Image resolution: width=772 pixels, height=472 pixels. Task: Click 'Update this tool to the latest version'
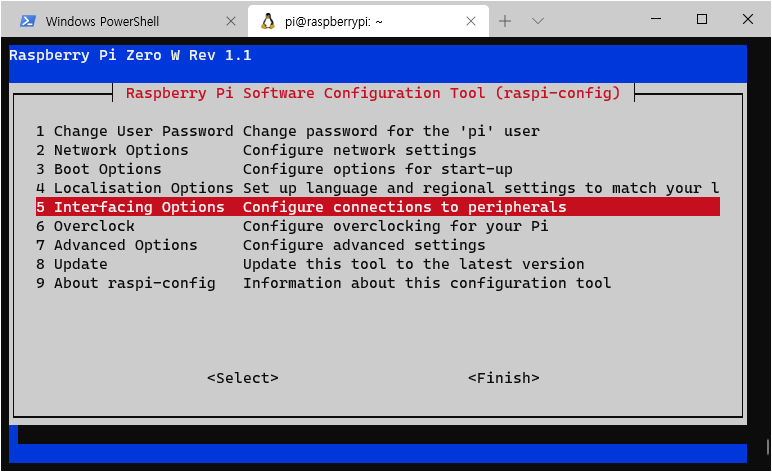click(414, 264)
